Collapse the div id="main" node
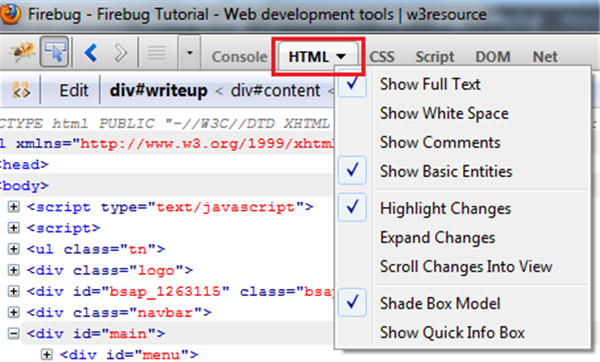Screen dimensions: 600x362 [14, 333]
